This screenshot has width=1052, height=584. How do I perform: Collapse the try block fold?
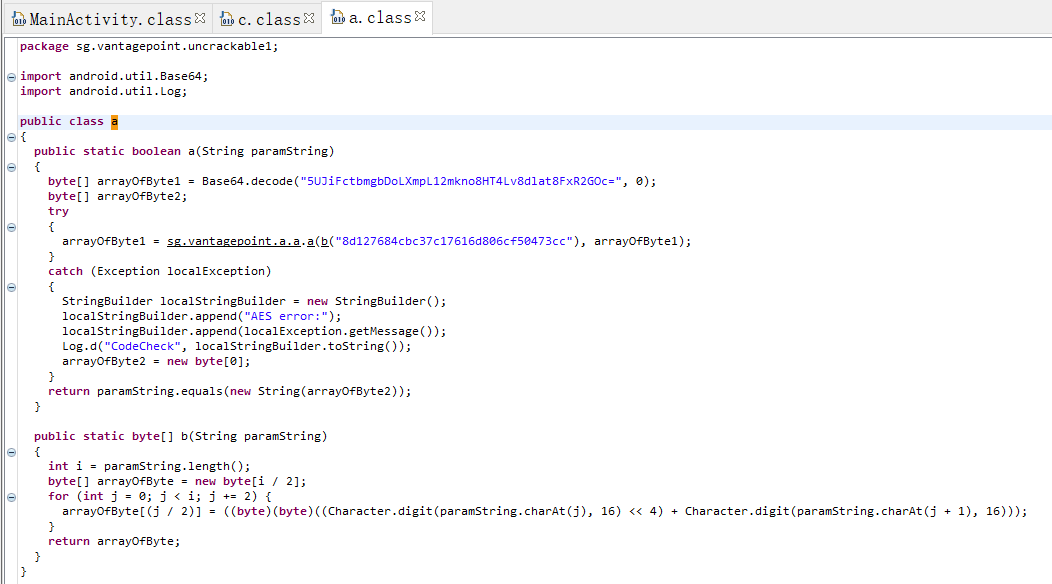[x=11, y=227]
